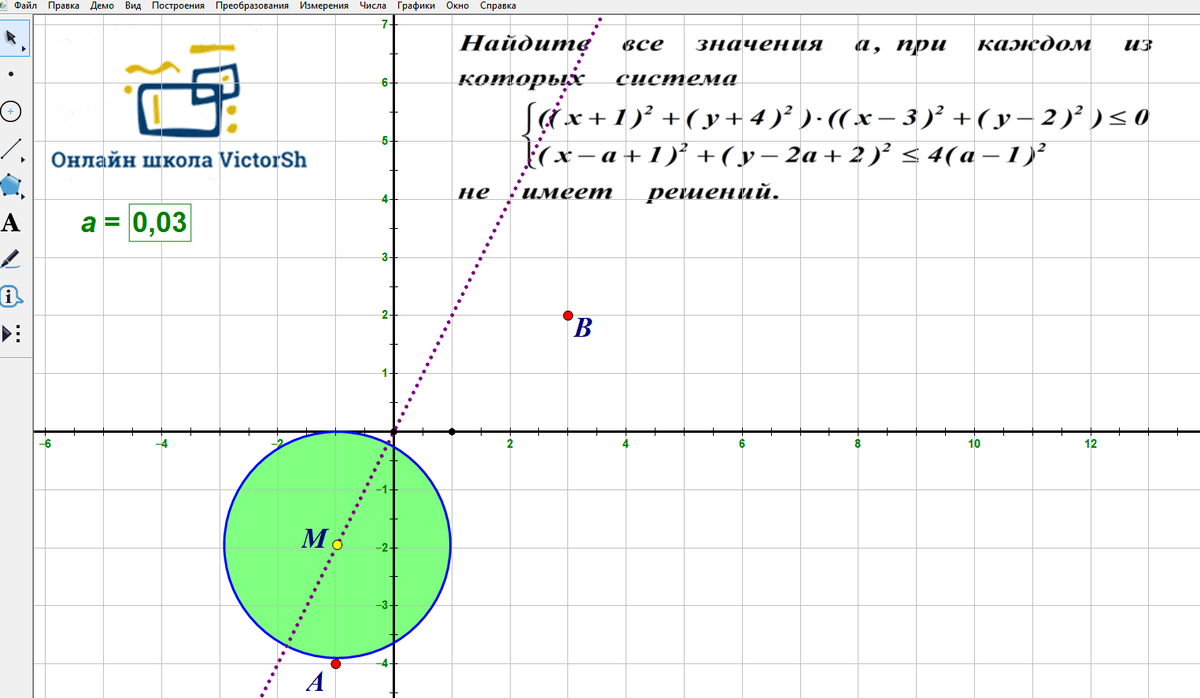The width and height of the screenshot is (1200, 698).
Task: Open the Вид menu
Action: coord(133,5)
